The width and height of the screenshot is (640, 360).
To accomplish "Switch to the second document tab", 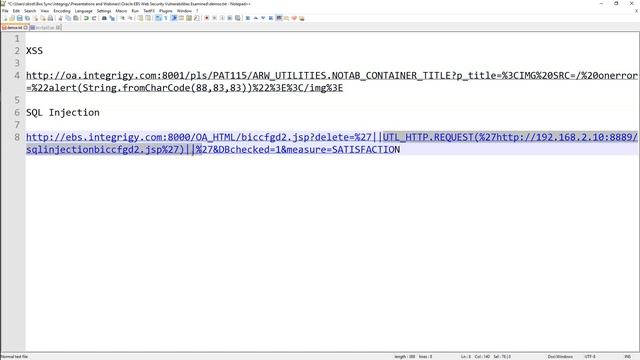I will click(45, 28).
